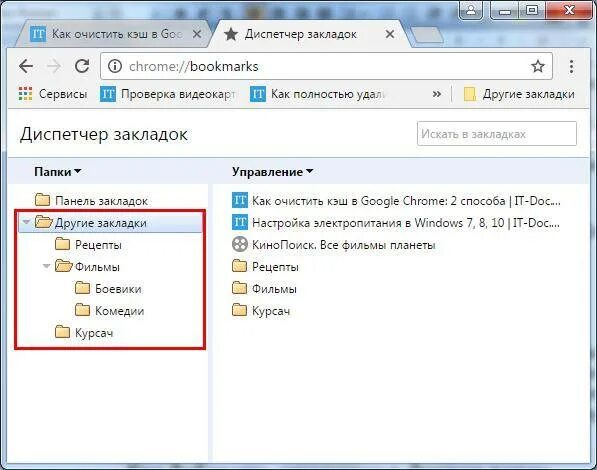Show hidden bookmarks via the » chevron
The image size is (597, 470).
437,94
